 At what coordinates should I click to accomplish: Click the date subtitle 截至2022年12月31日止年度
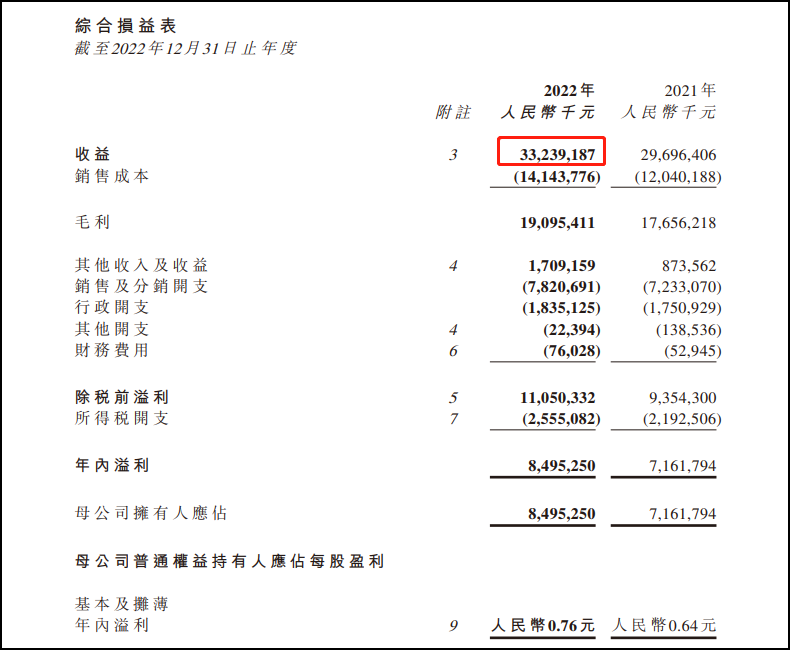[x=185, y=48]
